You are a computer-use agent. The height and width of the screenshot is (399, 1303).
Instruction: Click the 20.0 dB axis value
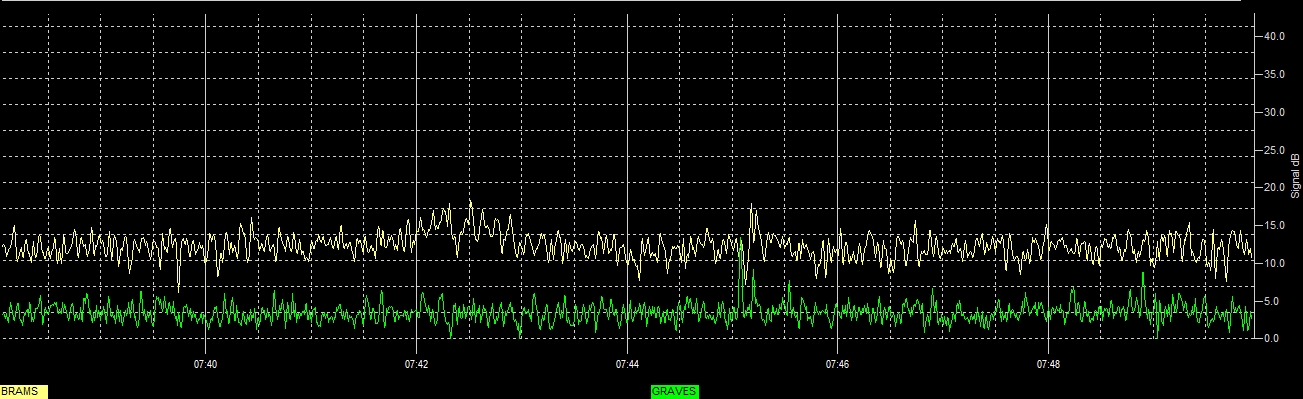click(1274, 187)
